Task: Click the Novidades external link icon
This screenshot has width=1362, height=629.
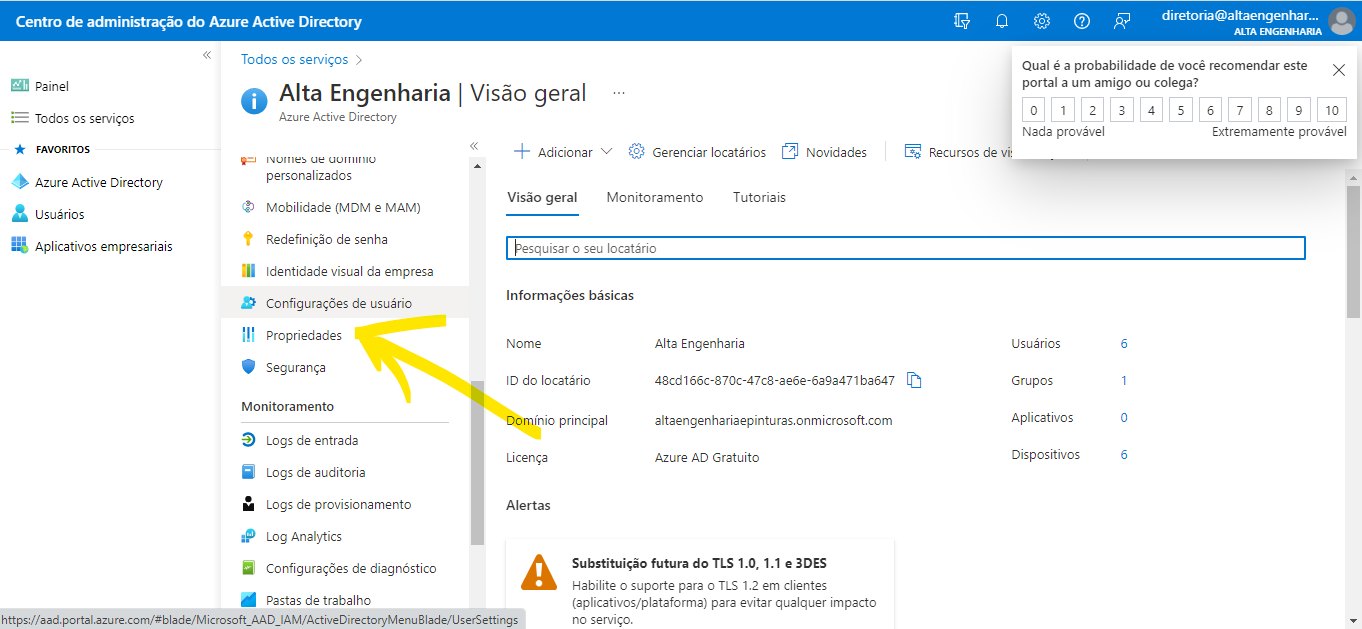Action: pyautogui.click(x=790, y=152)
